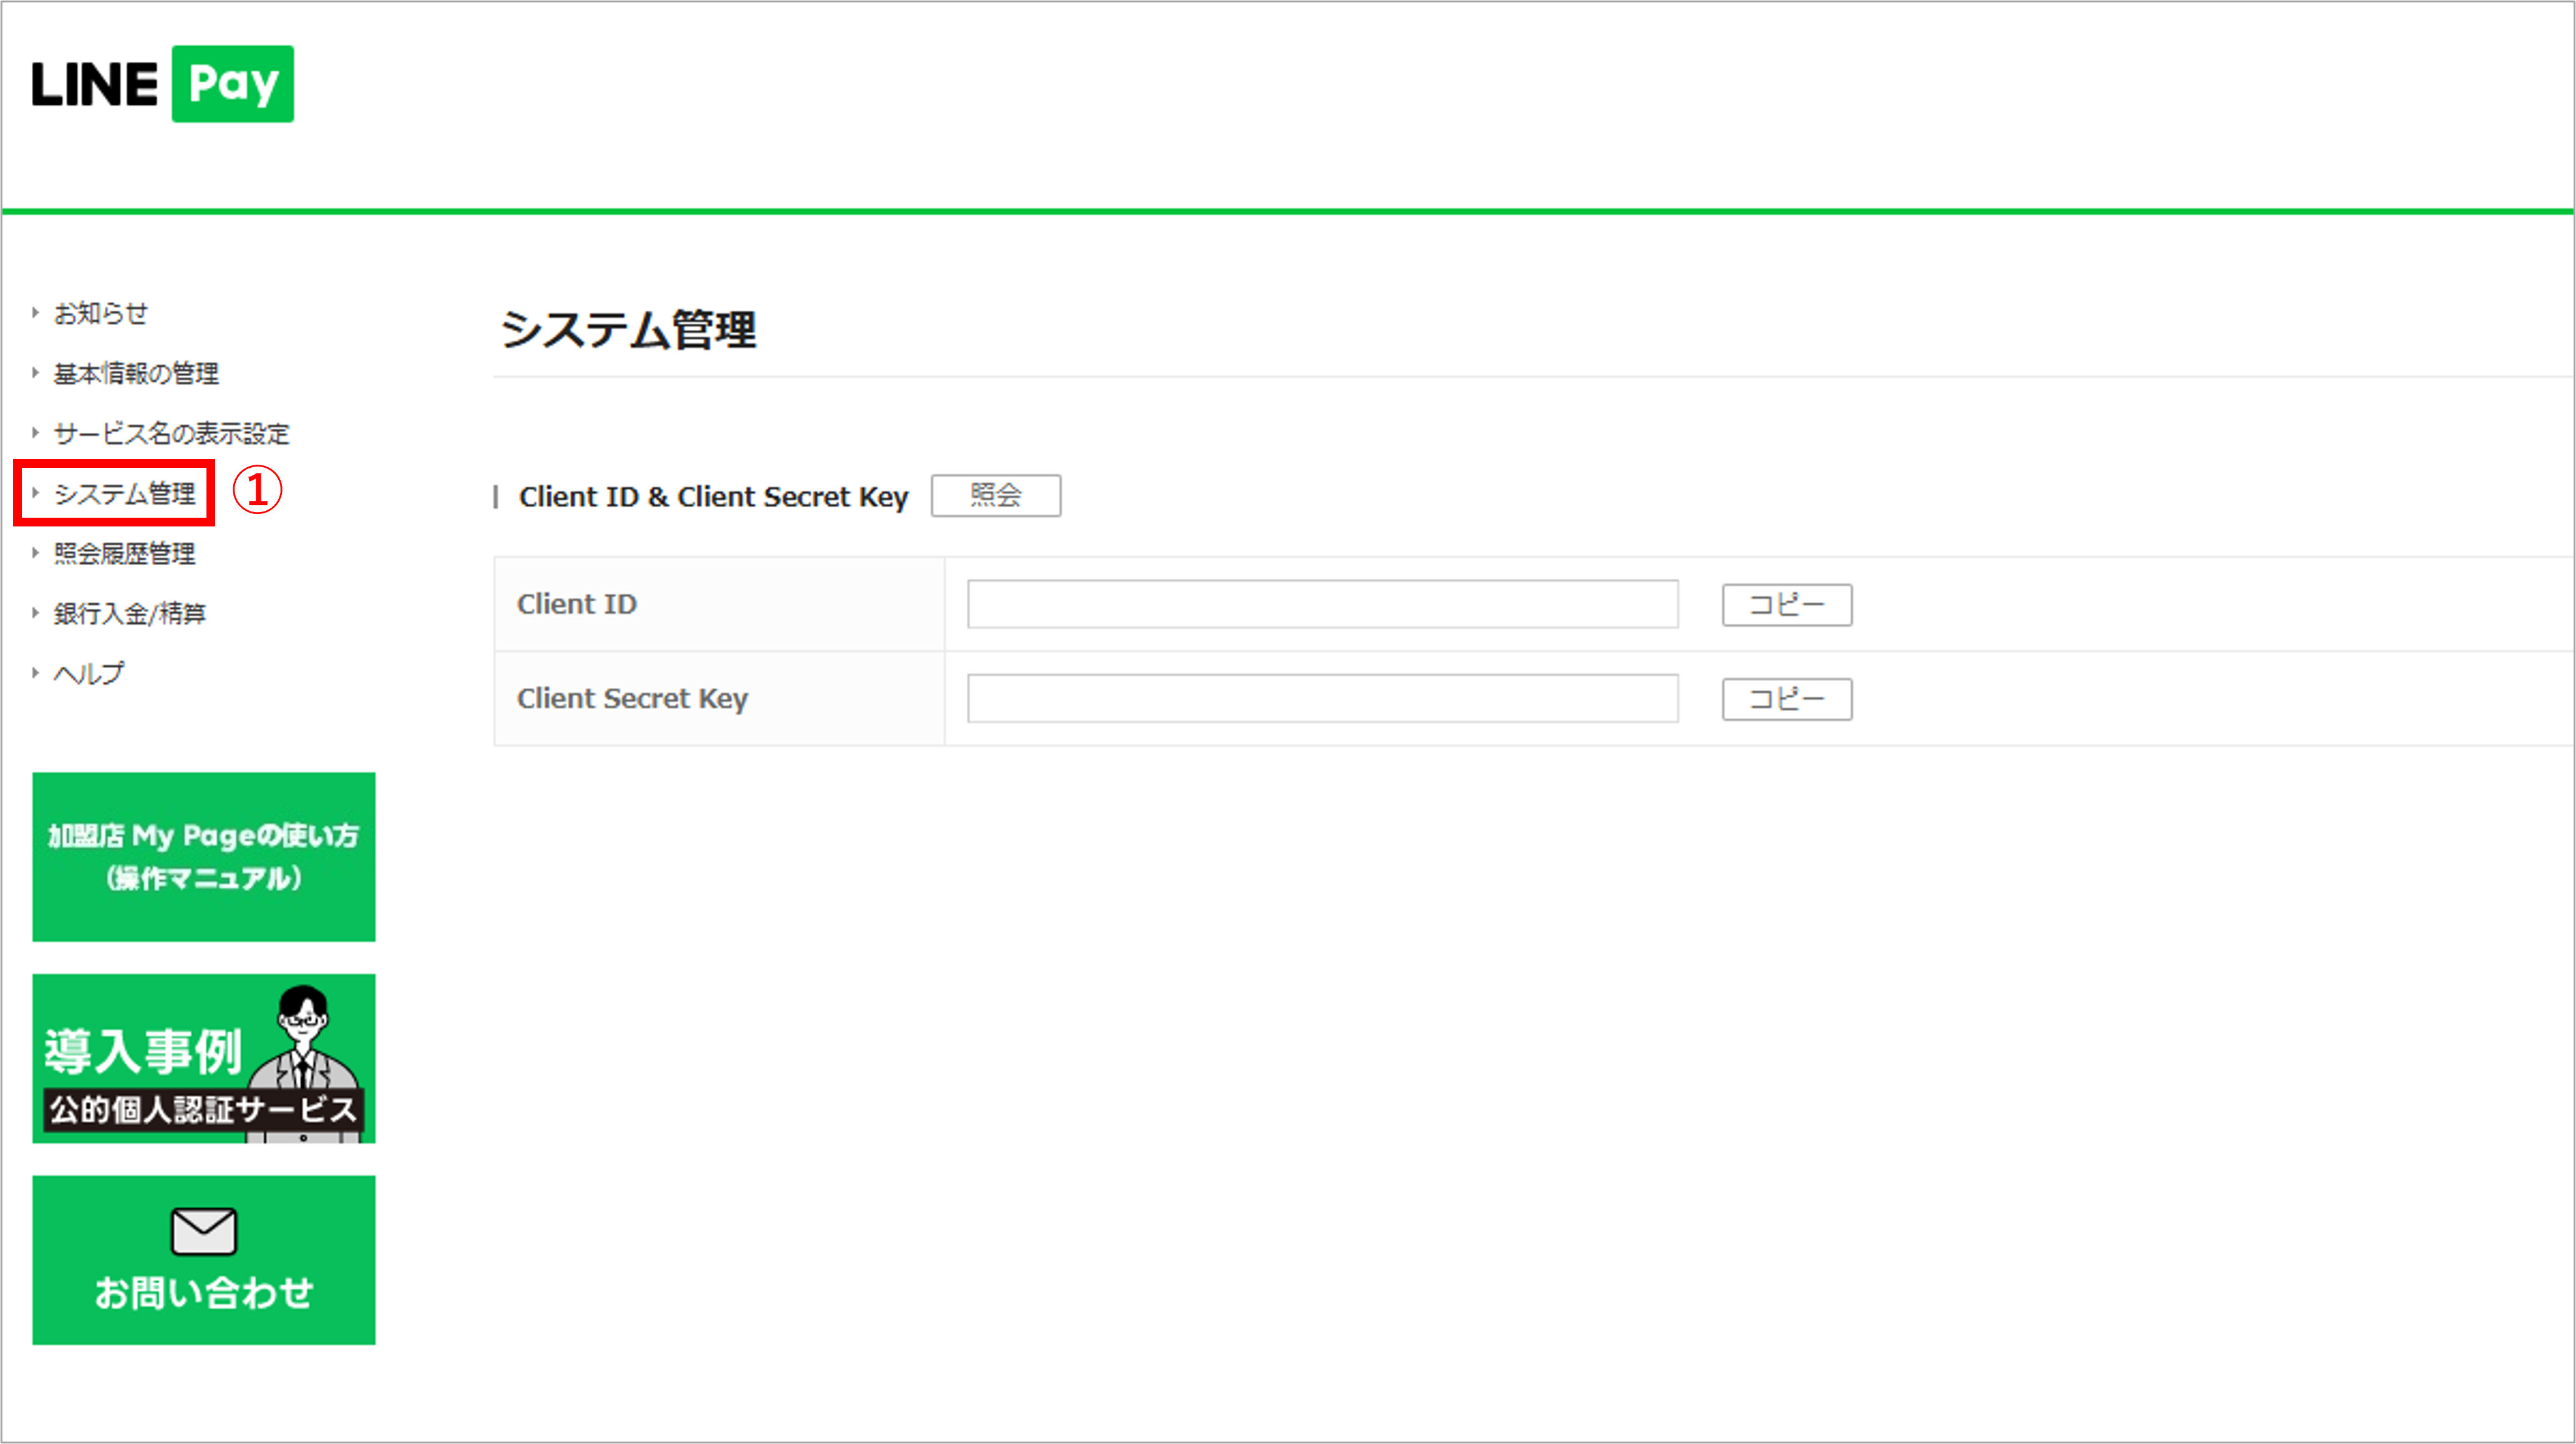Open the 加盟店 My Pageの使い方 manual banner
Viewport: 2576px width, 1444px height.
pos(204,857)
